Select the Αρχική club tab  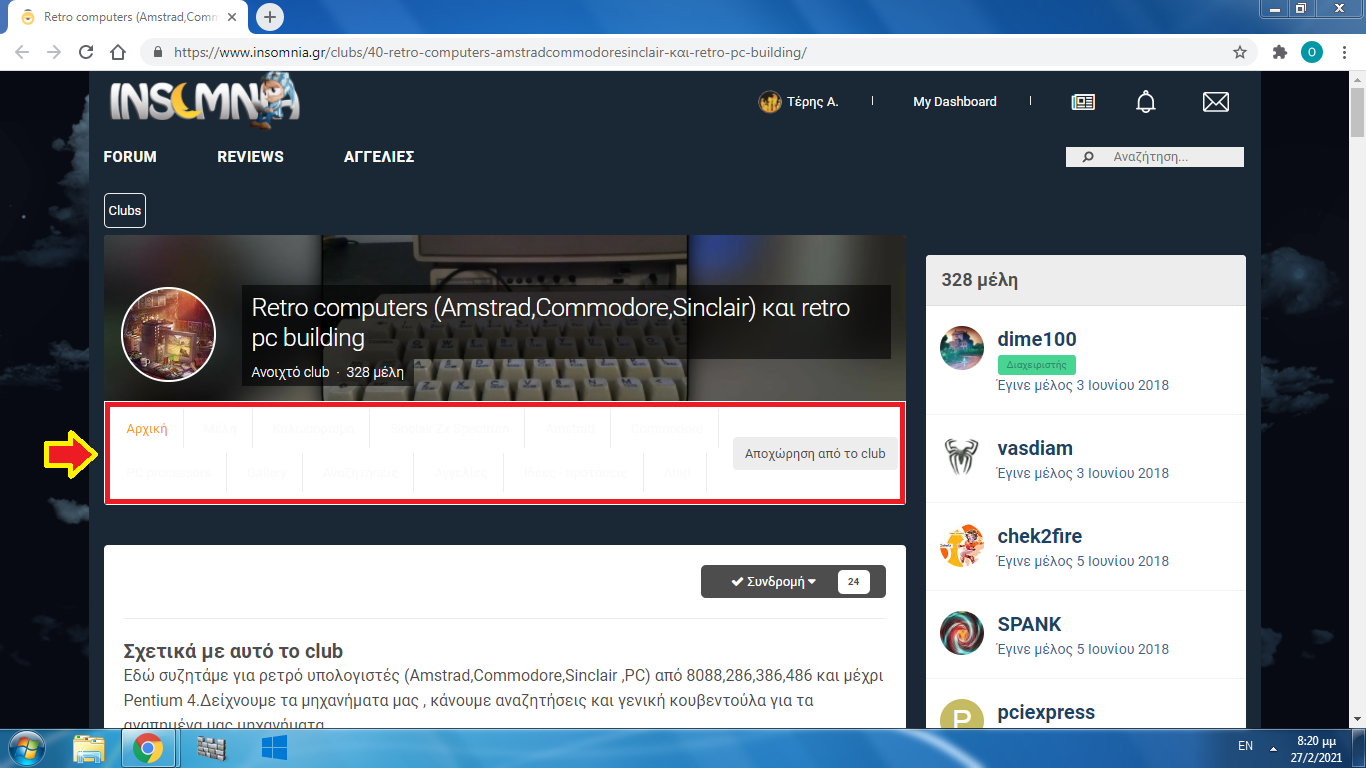[147, 428]
